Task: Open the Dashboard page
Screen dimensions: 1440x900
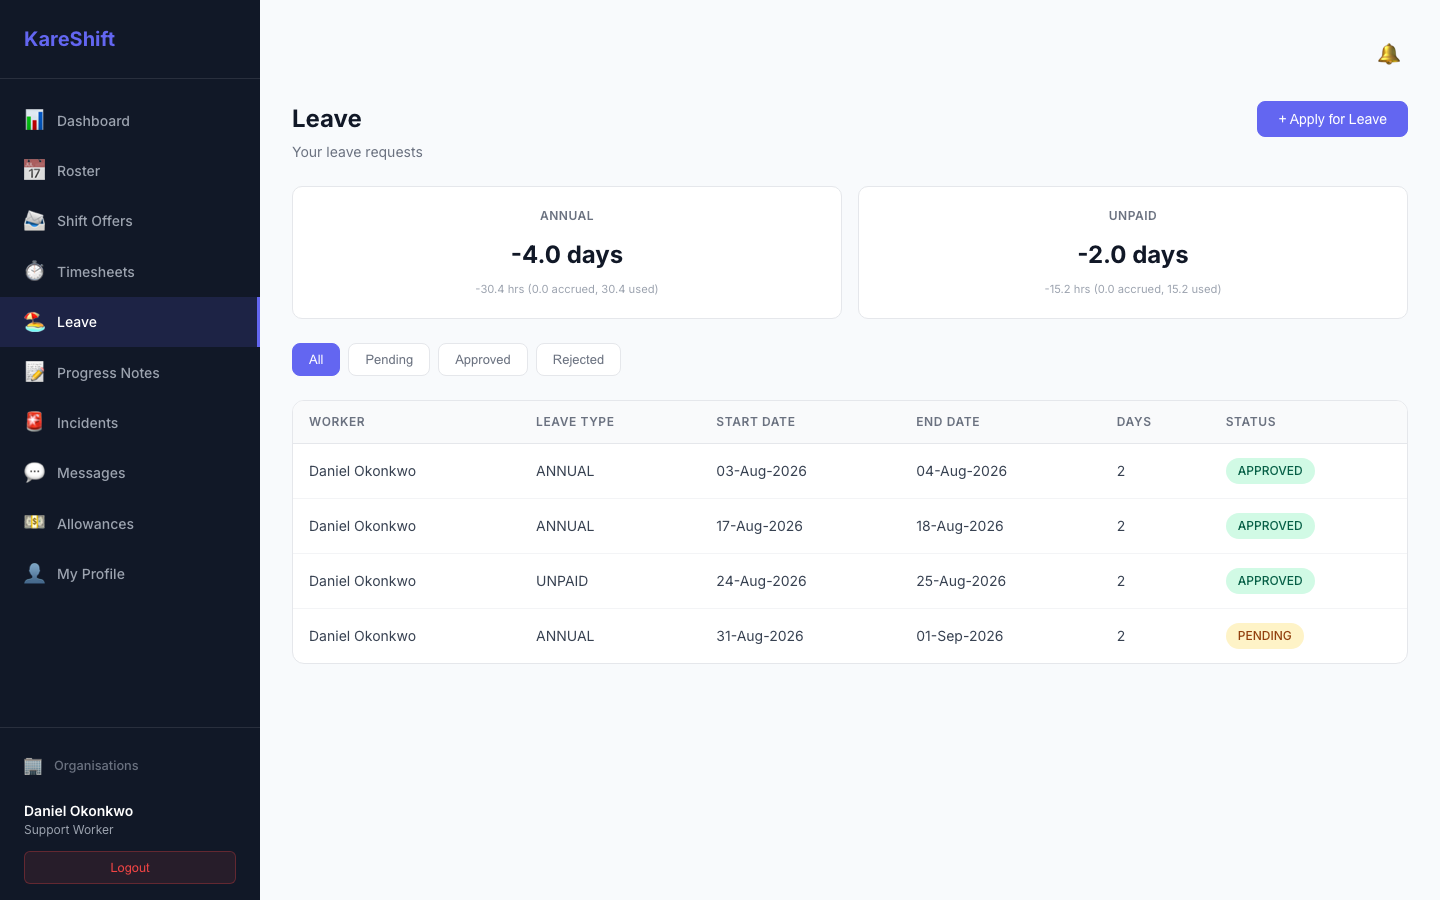Action: pyautogui.click(x=130, y=120)
